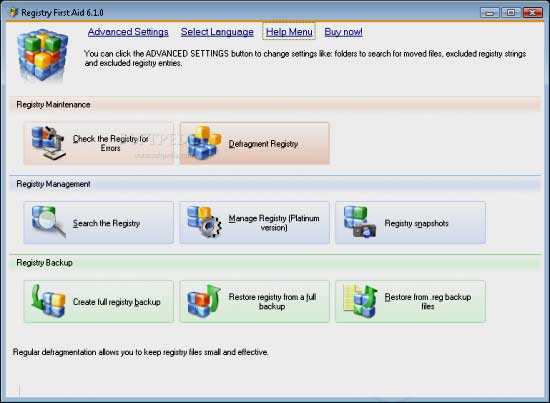Click the large Registry First Aid cube logo

coord(42,55)
